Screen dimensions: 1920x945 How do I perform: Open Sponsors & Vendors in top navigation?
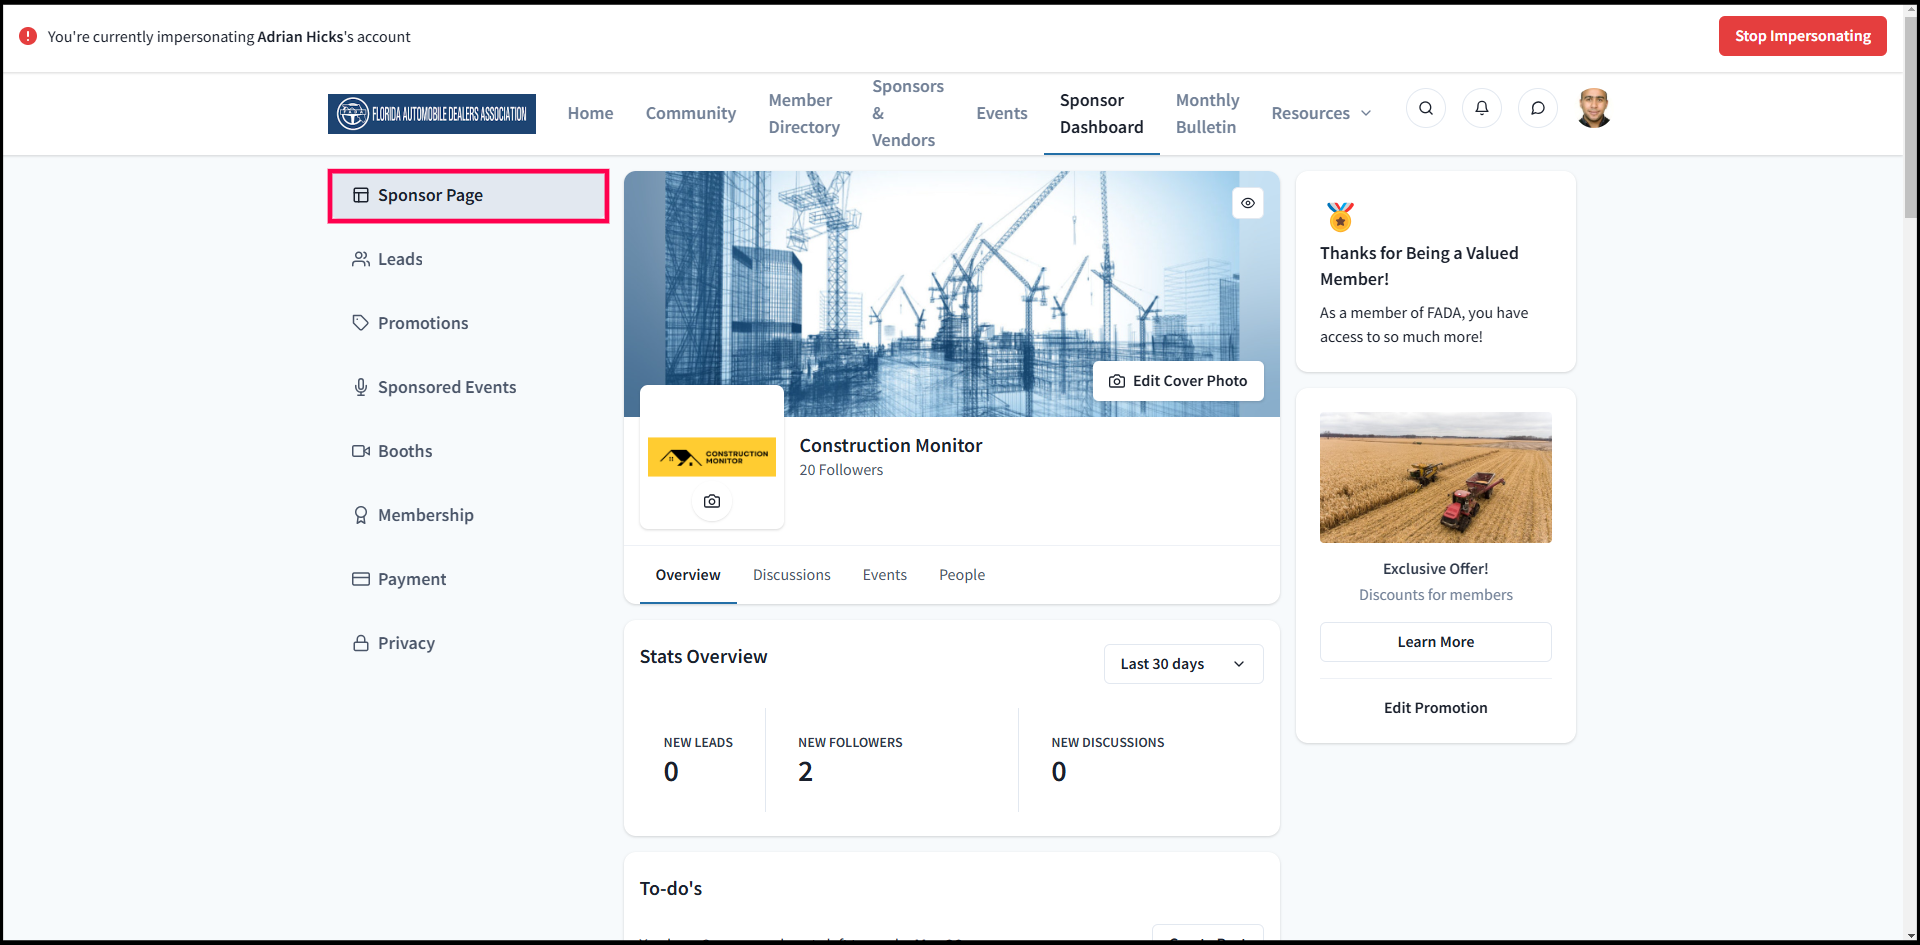907,113
